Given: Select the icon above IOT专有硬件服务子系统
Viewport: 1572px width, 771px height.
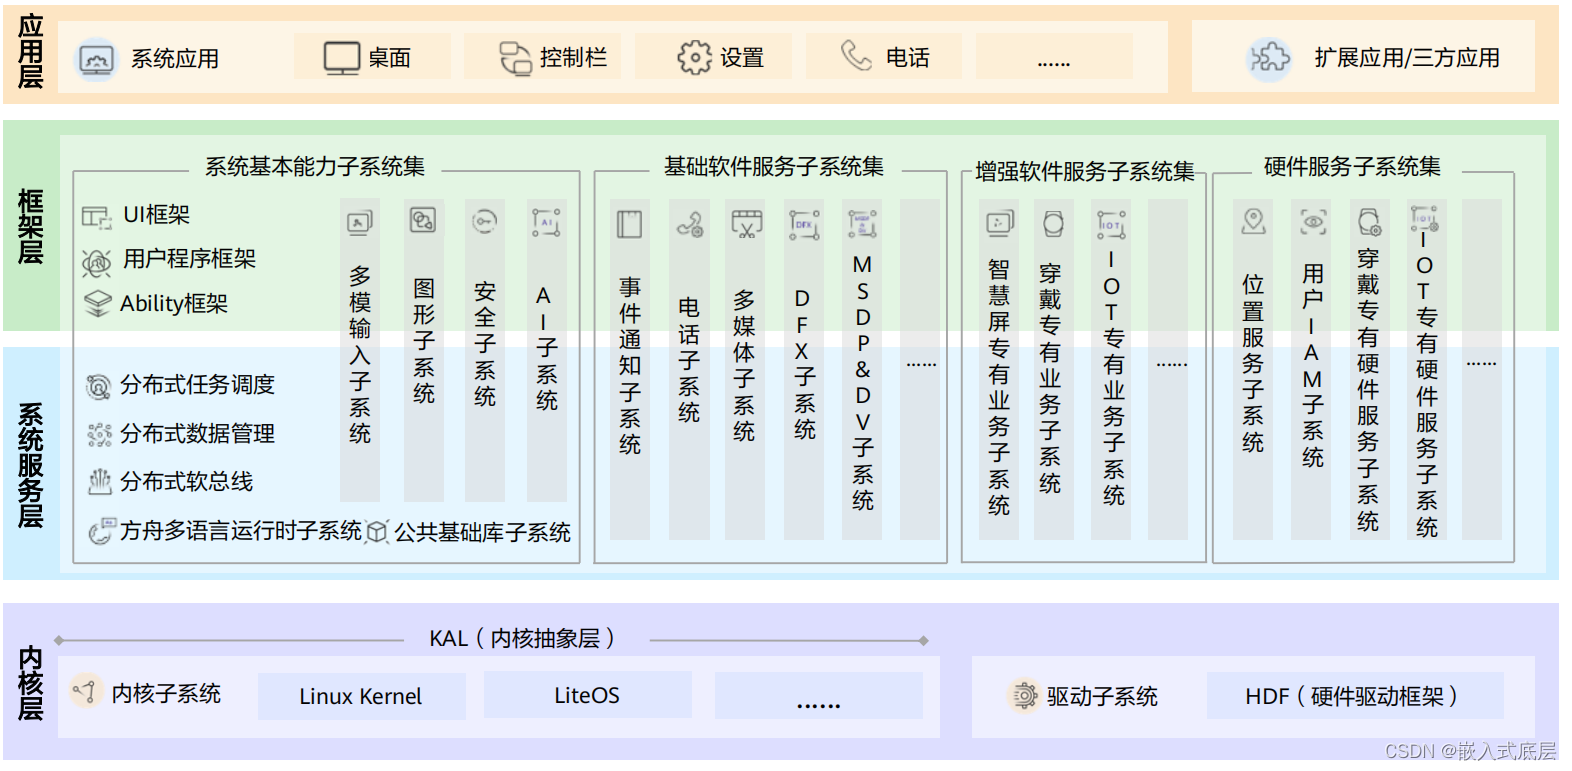Looking at the screenshot, I should (x=1424, y=219).
